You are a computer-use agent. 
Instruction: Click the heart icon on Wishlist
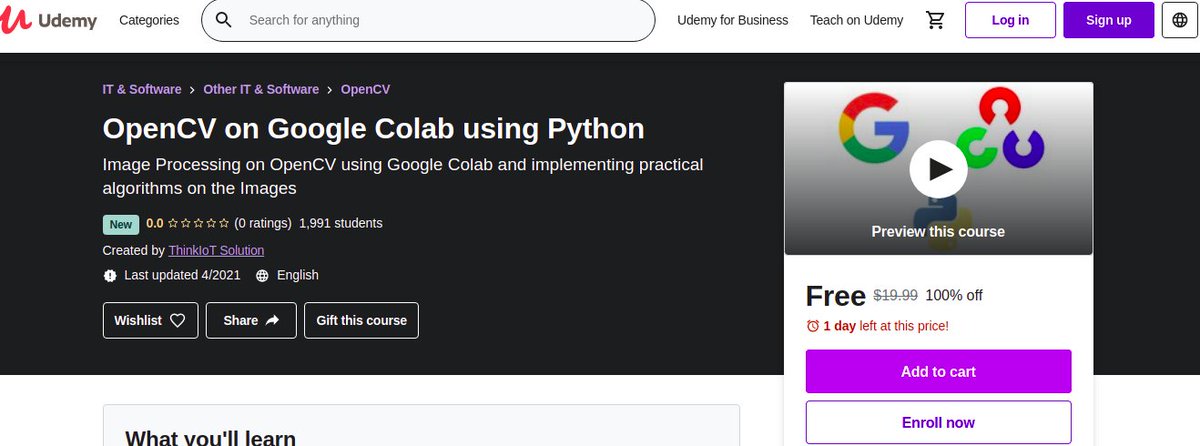tap(178, 321)
